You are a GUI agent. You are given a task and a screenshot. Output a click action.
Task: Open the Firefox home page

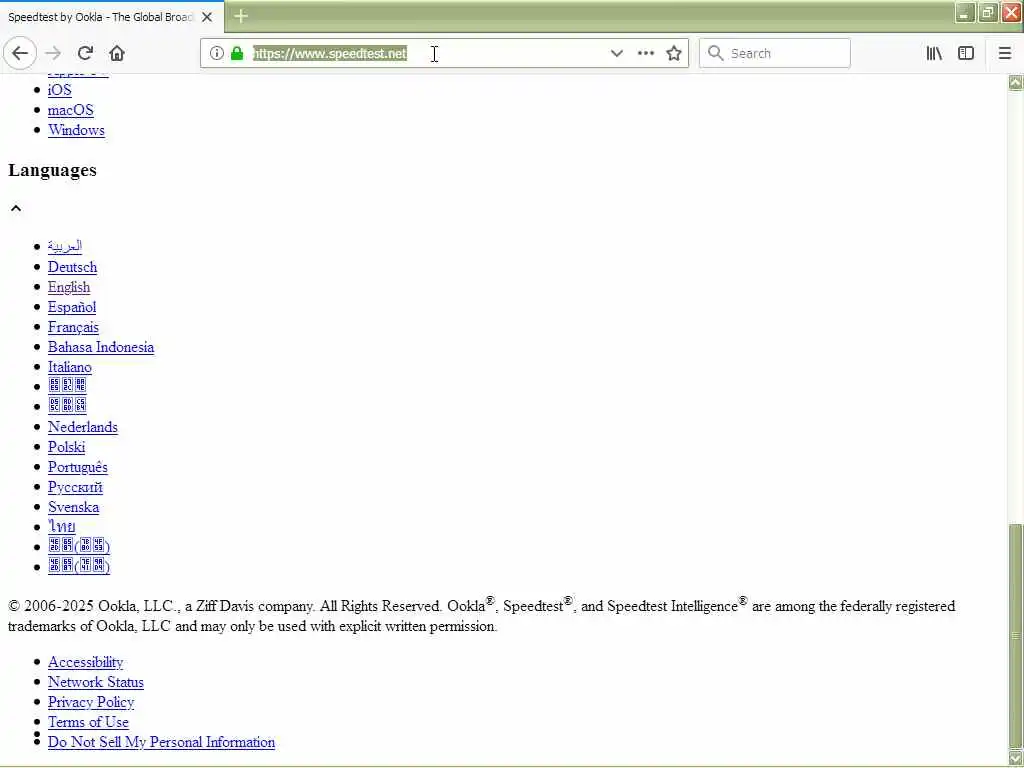click(117, 53)
